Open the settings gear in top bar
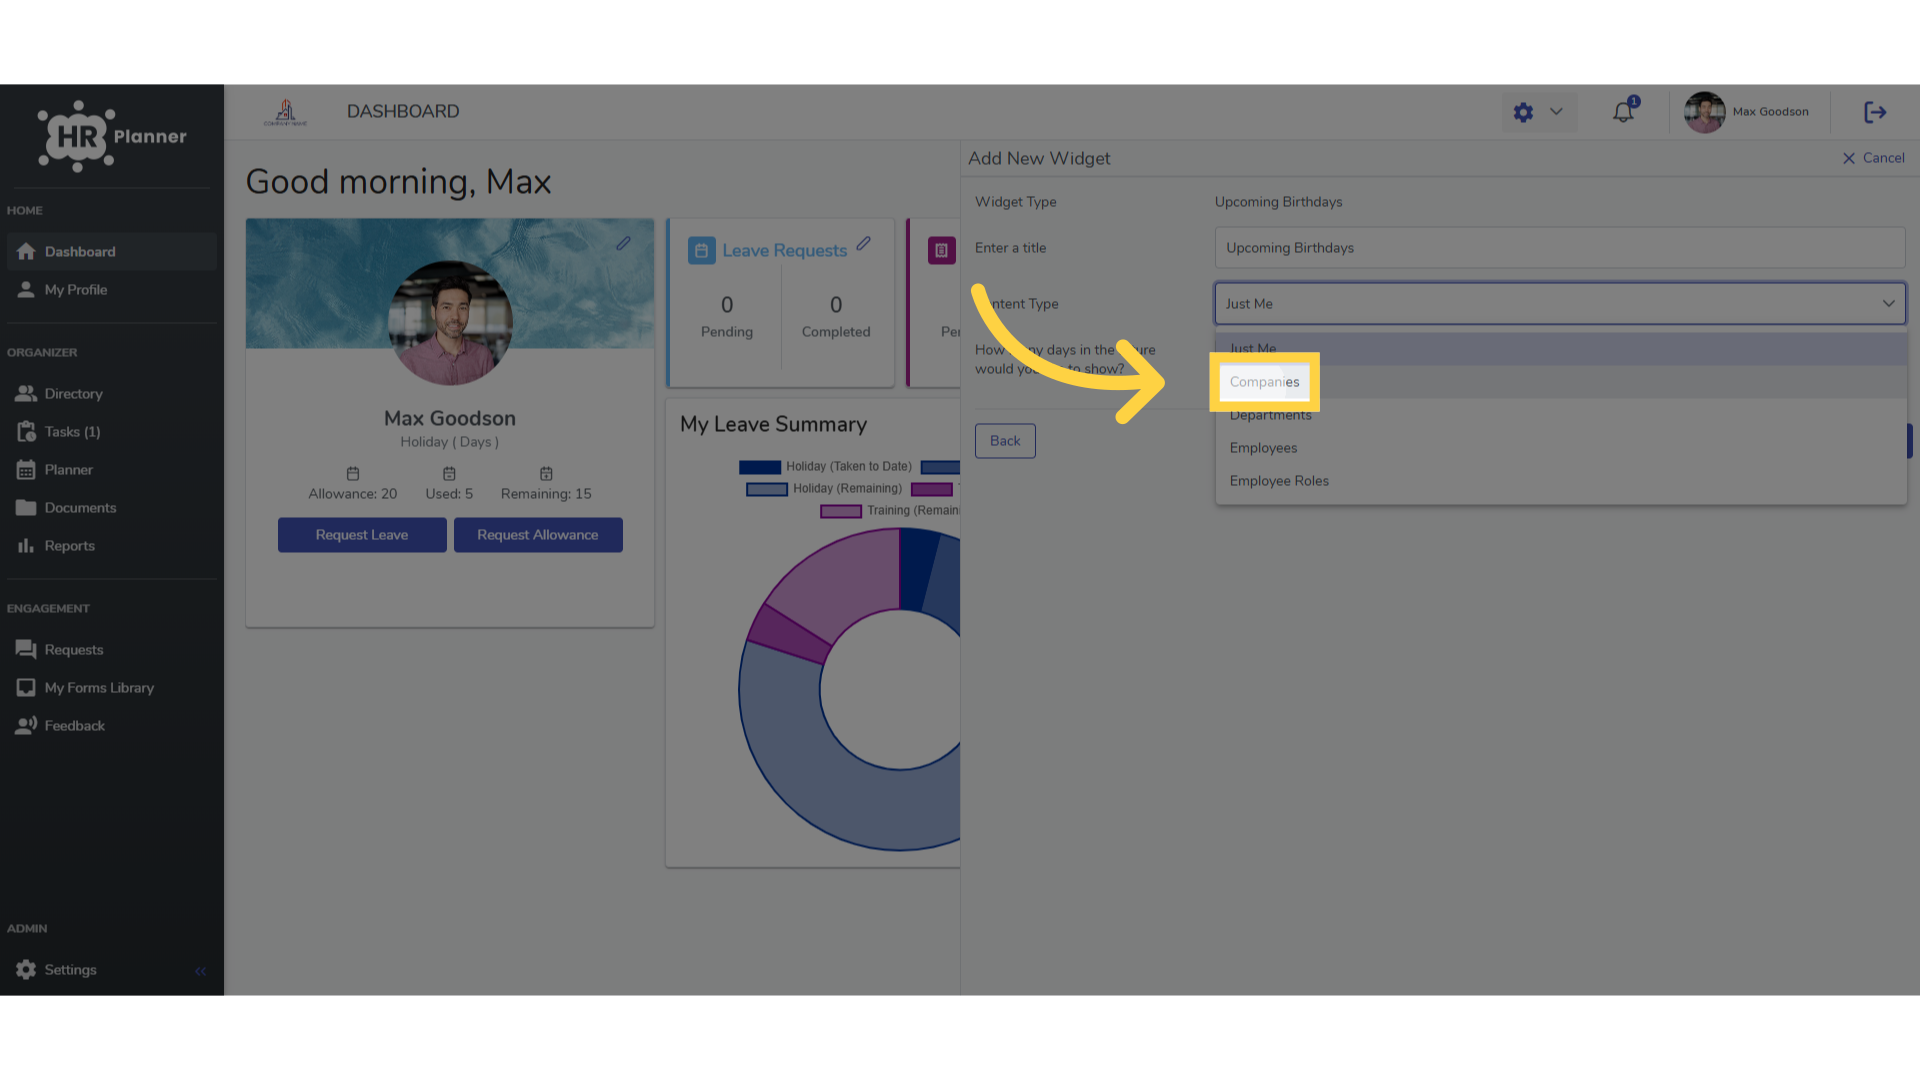Screen dimensions: 1920x1080 [x=1523, y=113]
